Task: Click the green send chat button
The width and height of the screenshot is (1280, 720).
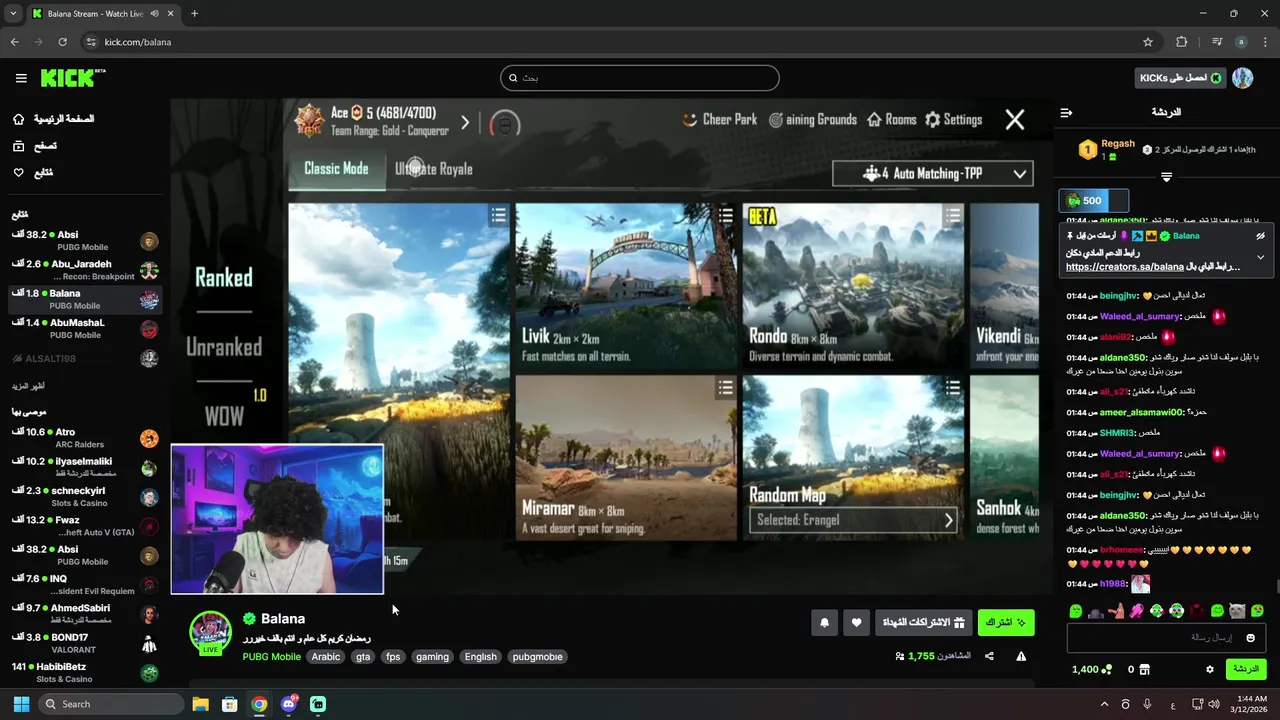Action: pyautogui.click(x=1245, y=669)
